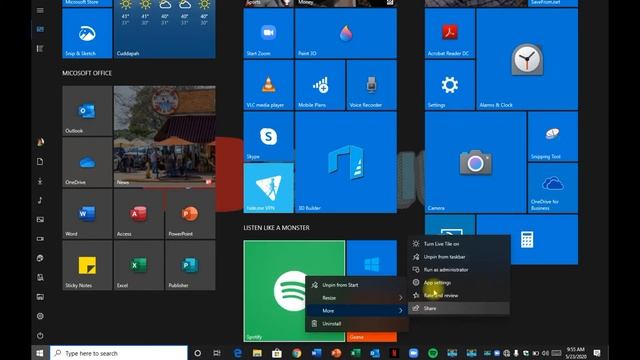Open Microsoft Edge from taskbar

(x=238, y=353)
